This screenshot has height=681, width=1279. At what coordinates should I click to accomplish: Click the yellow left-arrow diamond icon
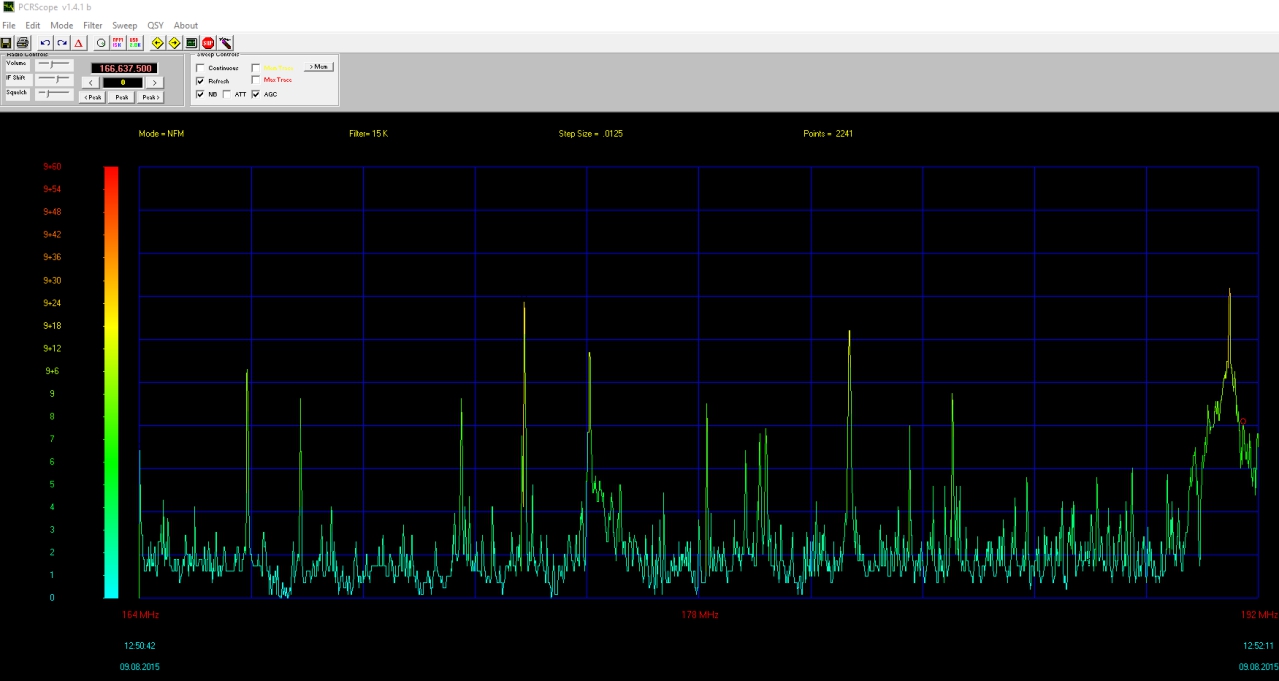point(157,43)
